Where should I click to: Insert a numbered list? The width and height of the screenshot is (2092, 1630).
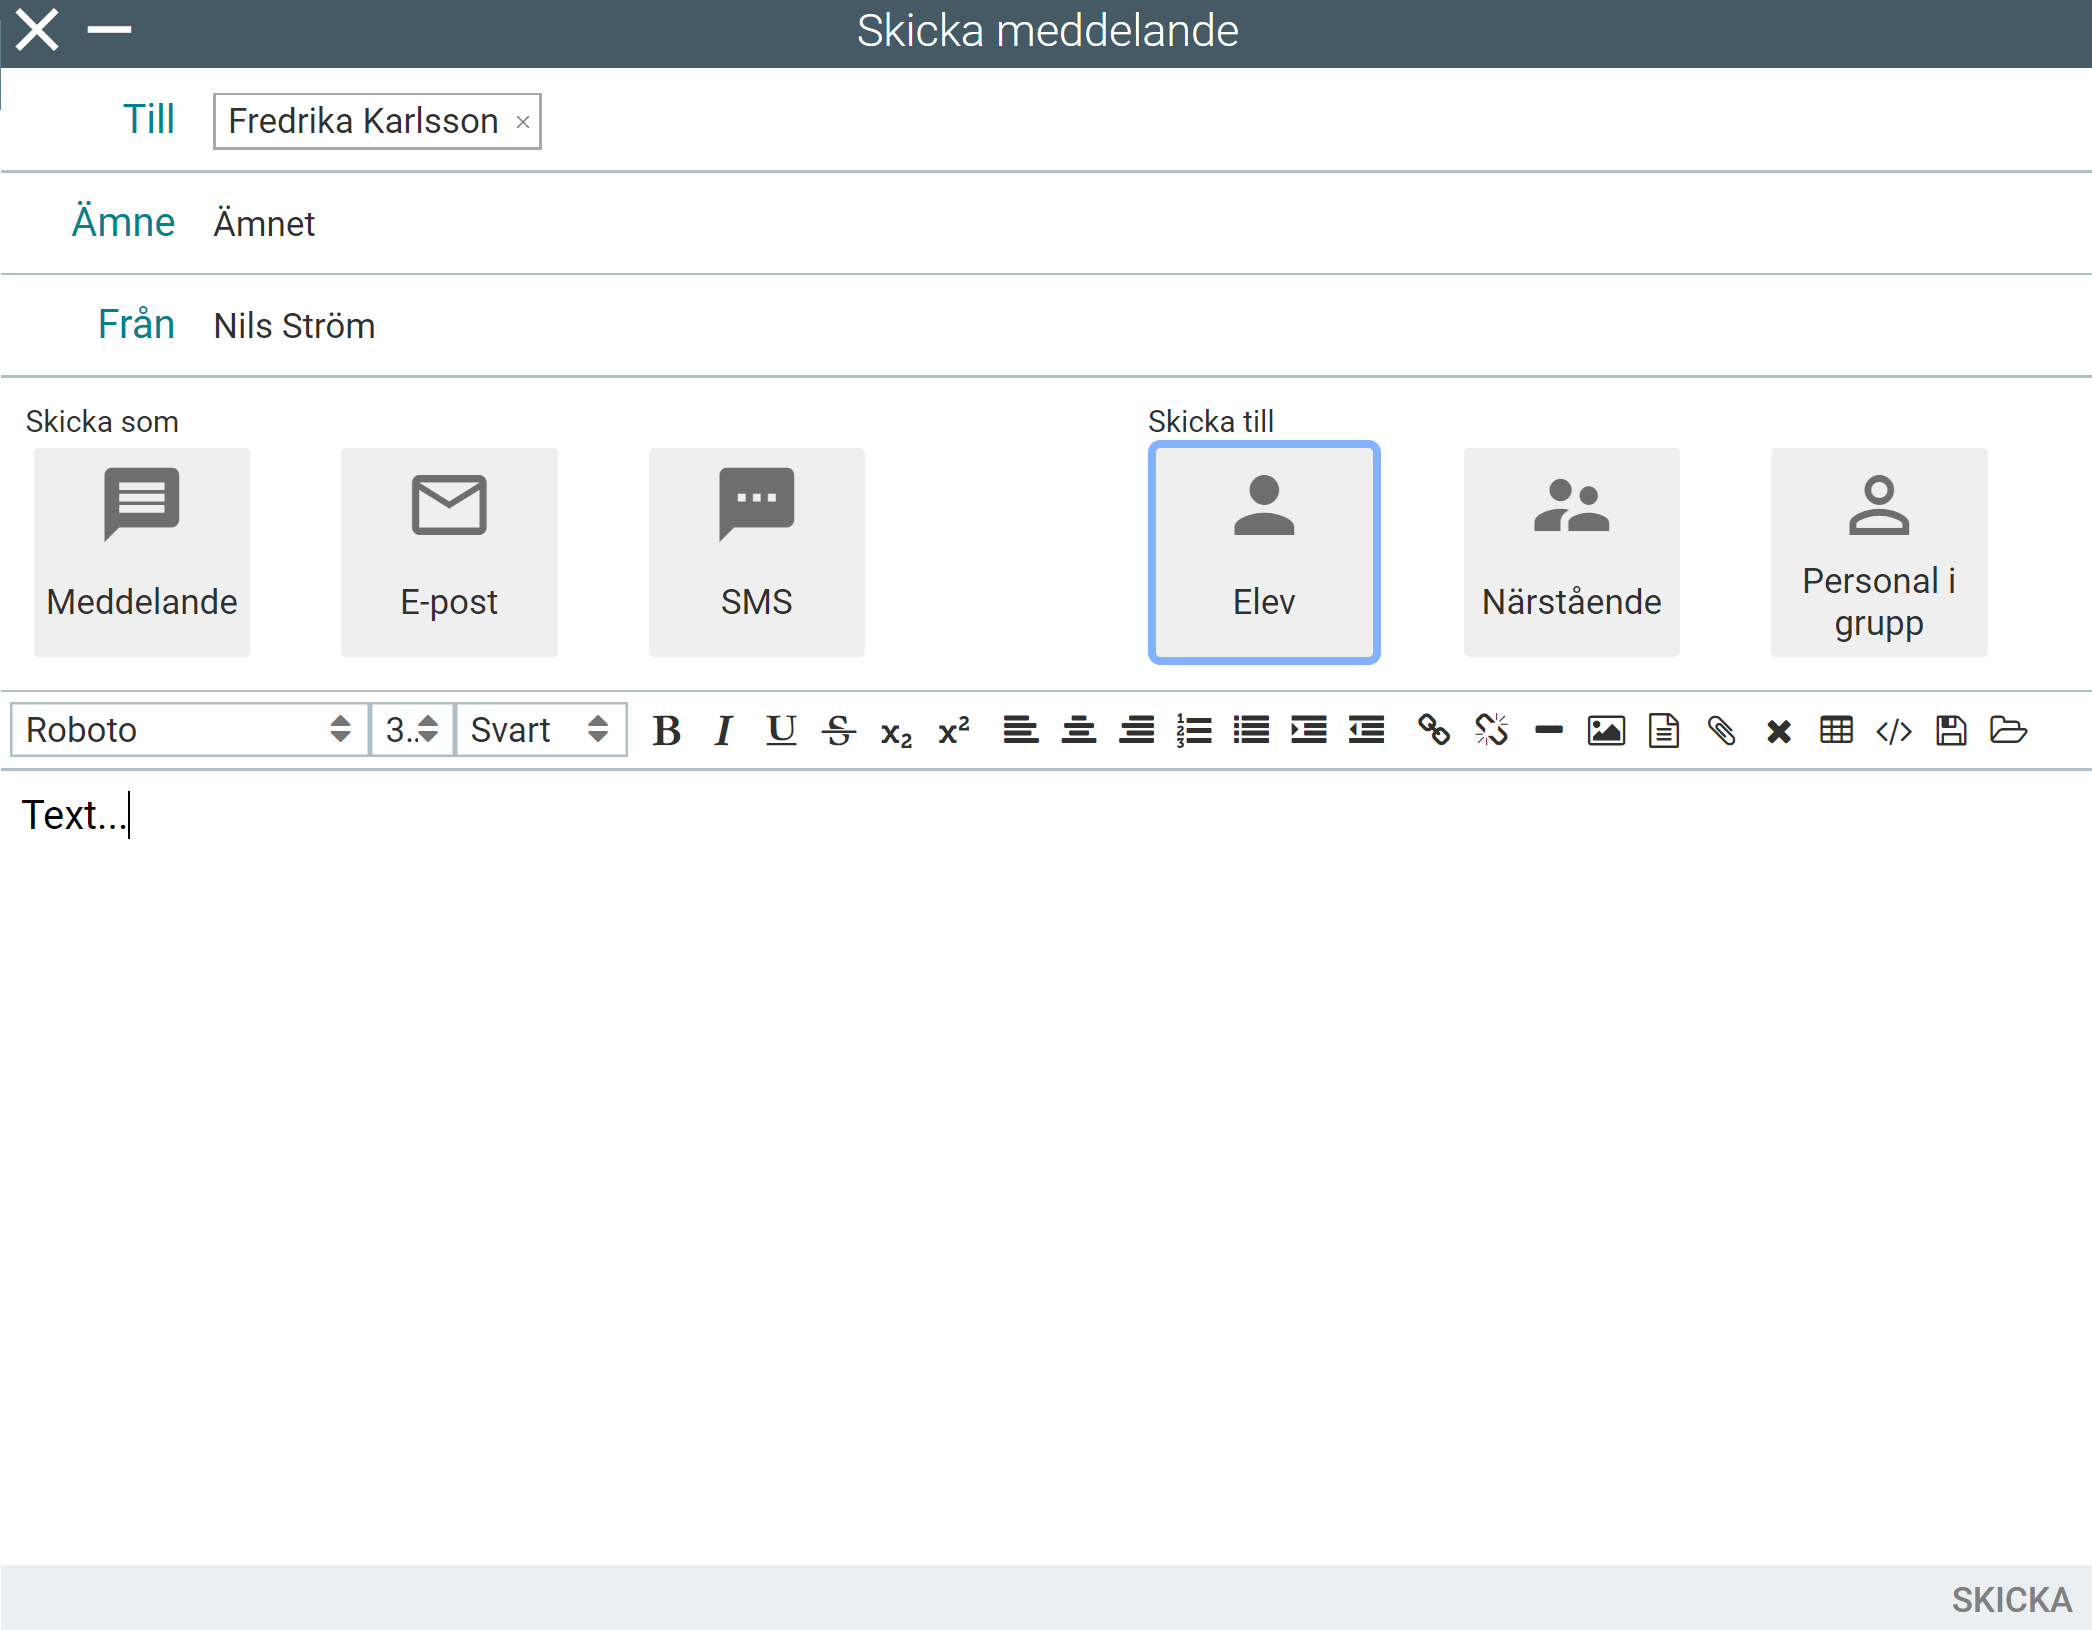tap(1194, 731)
